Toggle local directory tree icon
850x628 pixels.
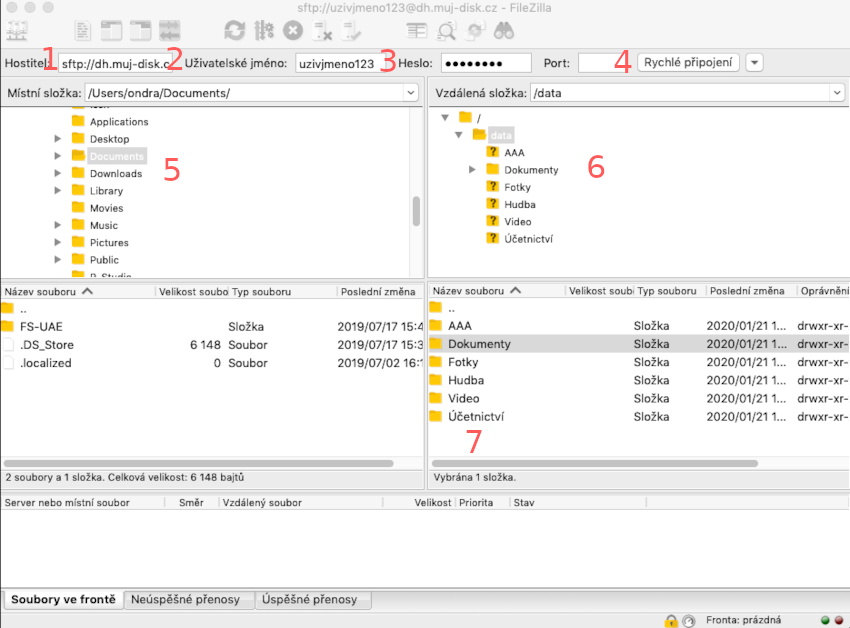(112, 30)
